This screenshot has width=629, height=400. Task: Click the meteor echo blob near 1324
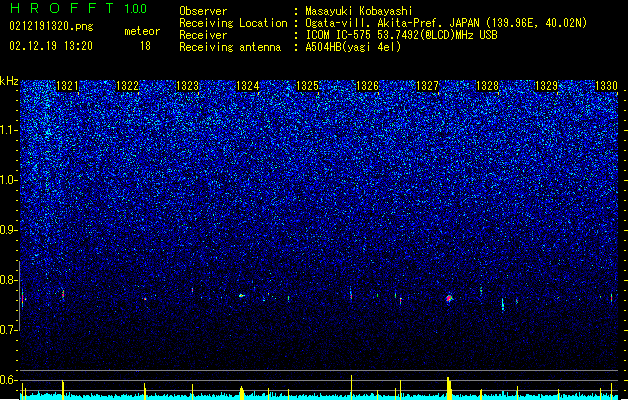(242, 296)
